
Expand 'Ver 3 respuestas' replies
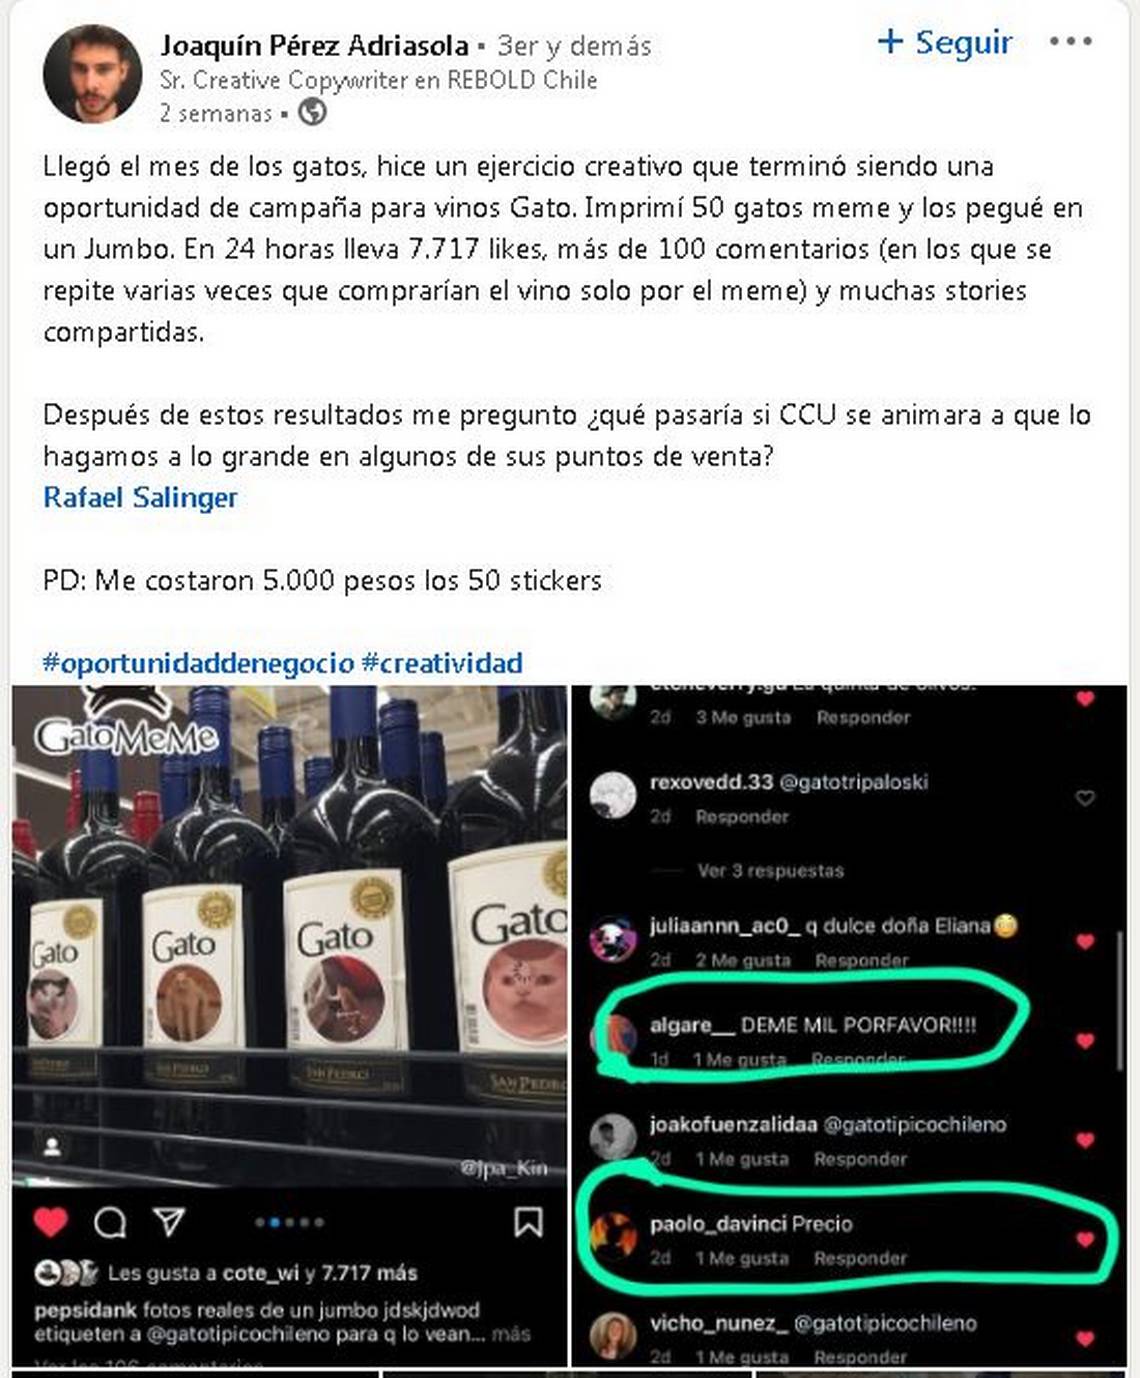click(x=770, y=871)
